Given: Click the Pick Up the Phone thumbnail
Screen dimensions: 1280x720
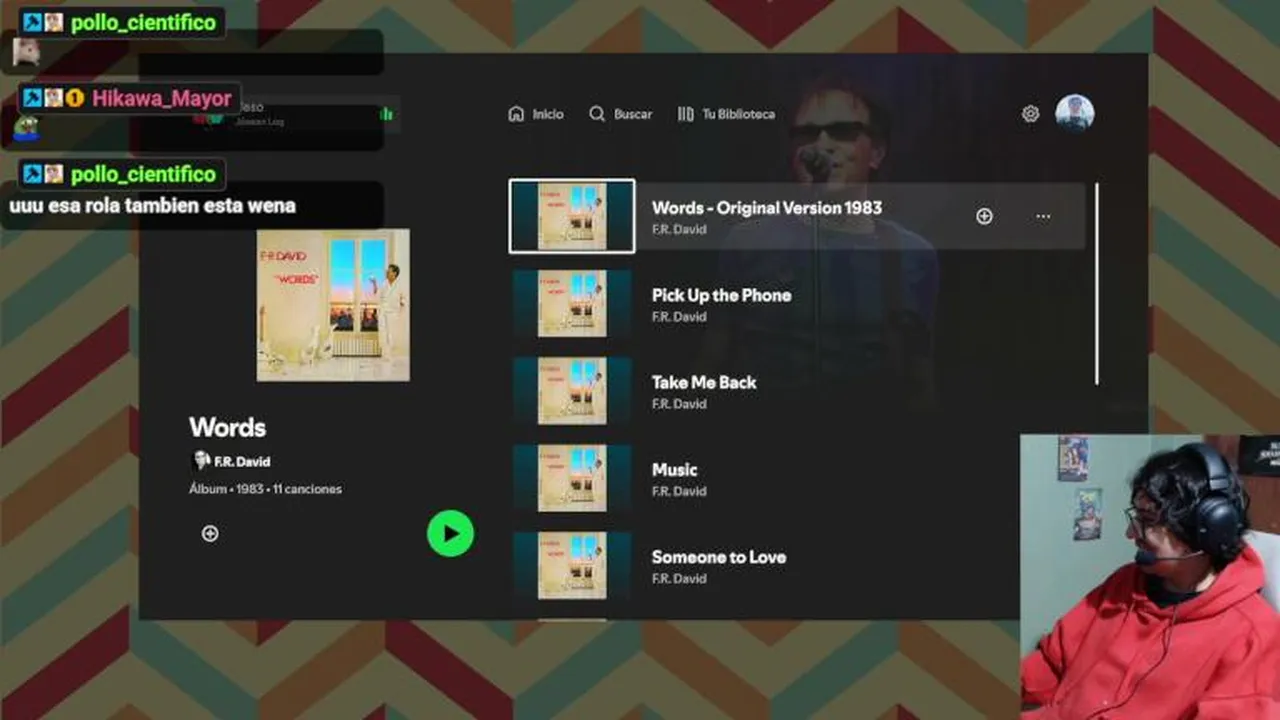Looking at the screenshot, I should coord(572,303).
